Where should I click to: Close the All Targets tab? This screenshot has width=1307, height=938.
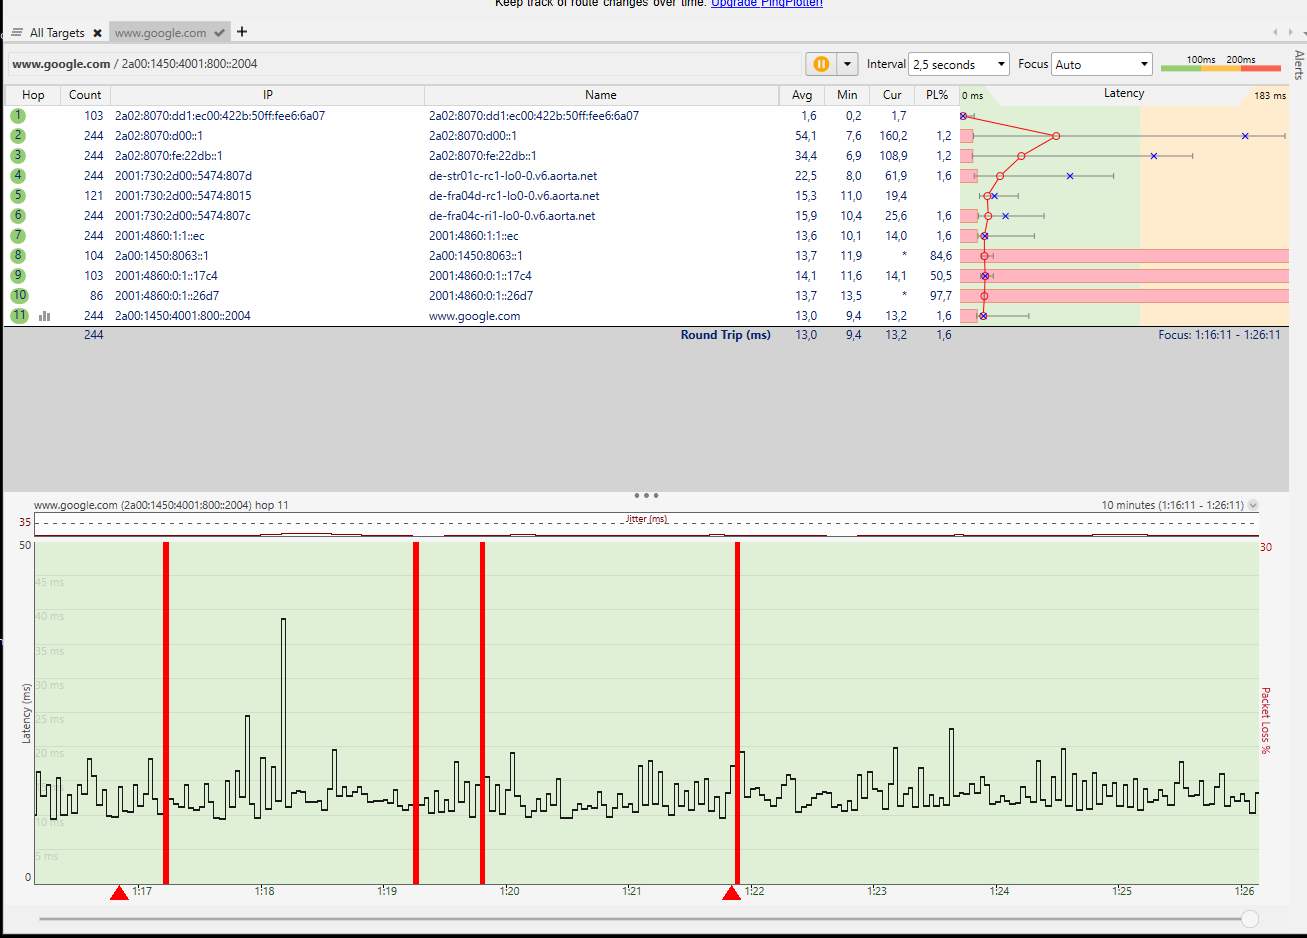97,33
